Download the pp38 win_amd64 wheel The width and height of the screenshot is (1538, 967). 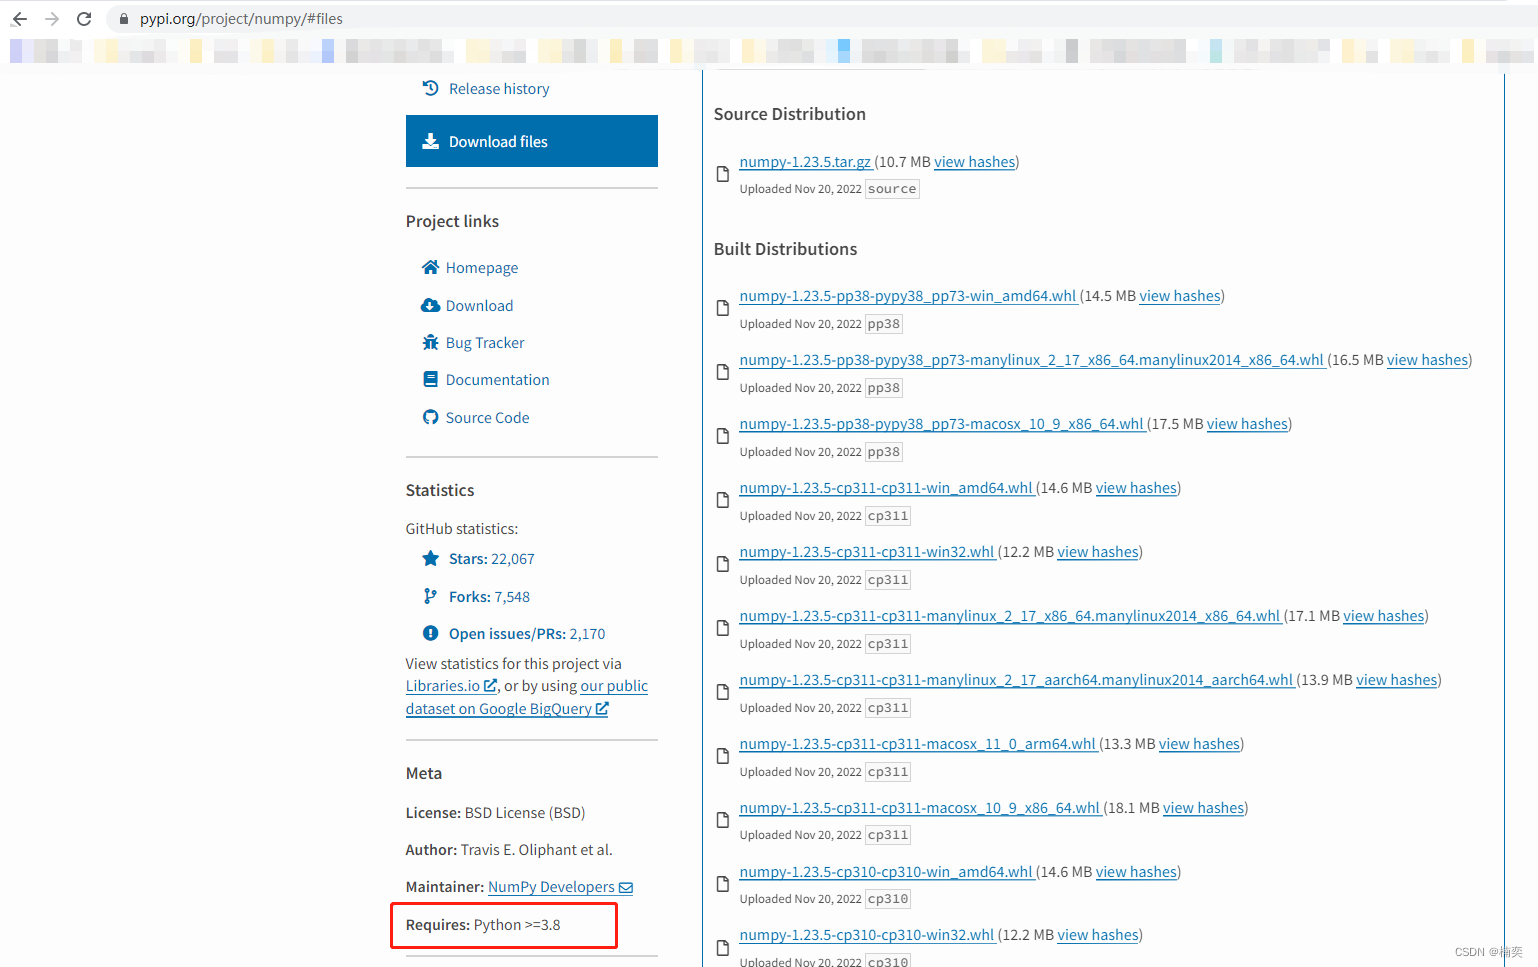(x=908, y=296)
